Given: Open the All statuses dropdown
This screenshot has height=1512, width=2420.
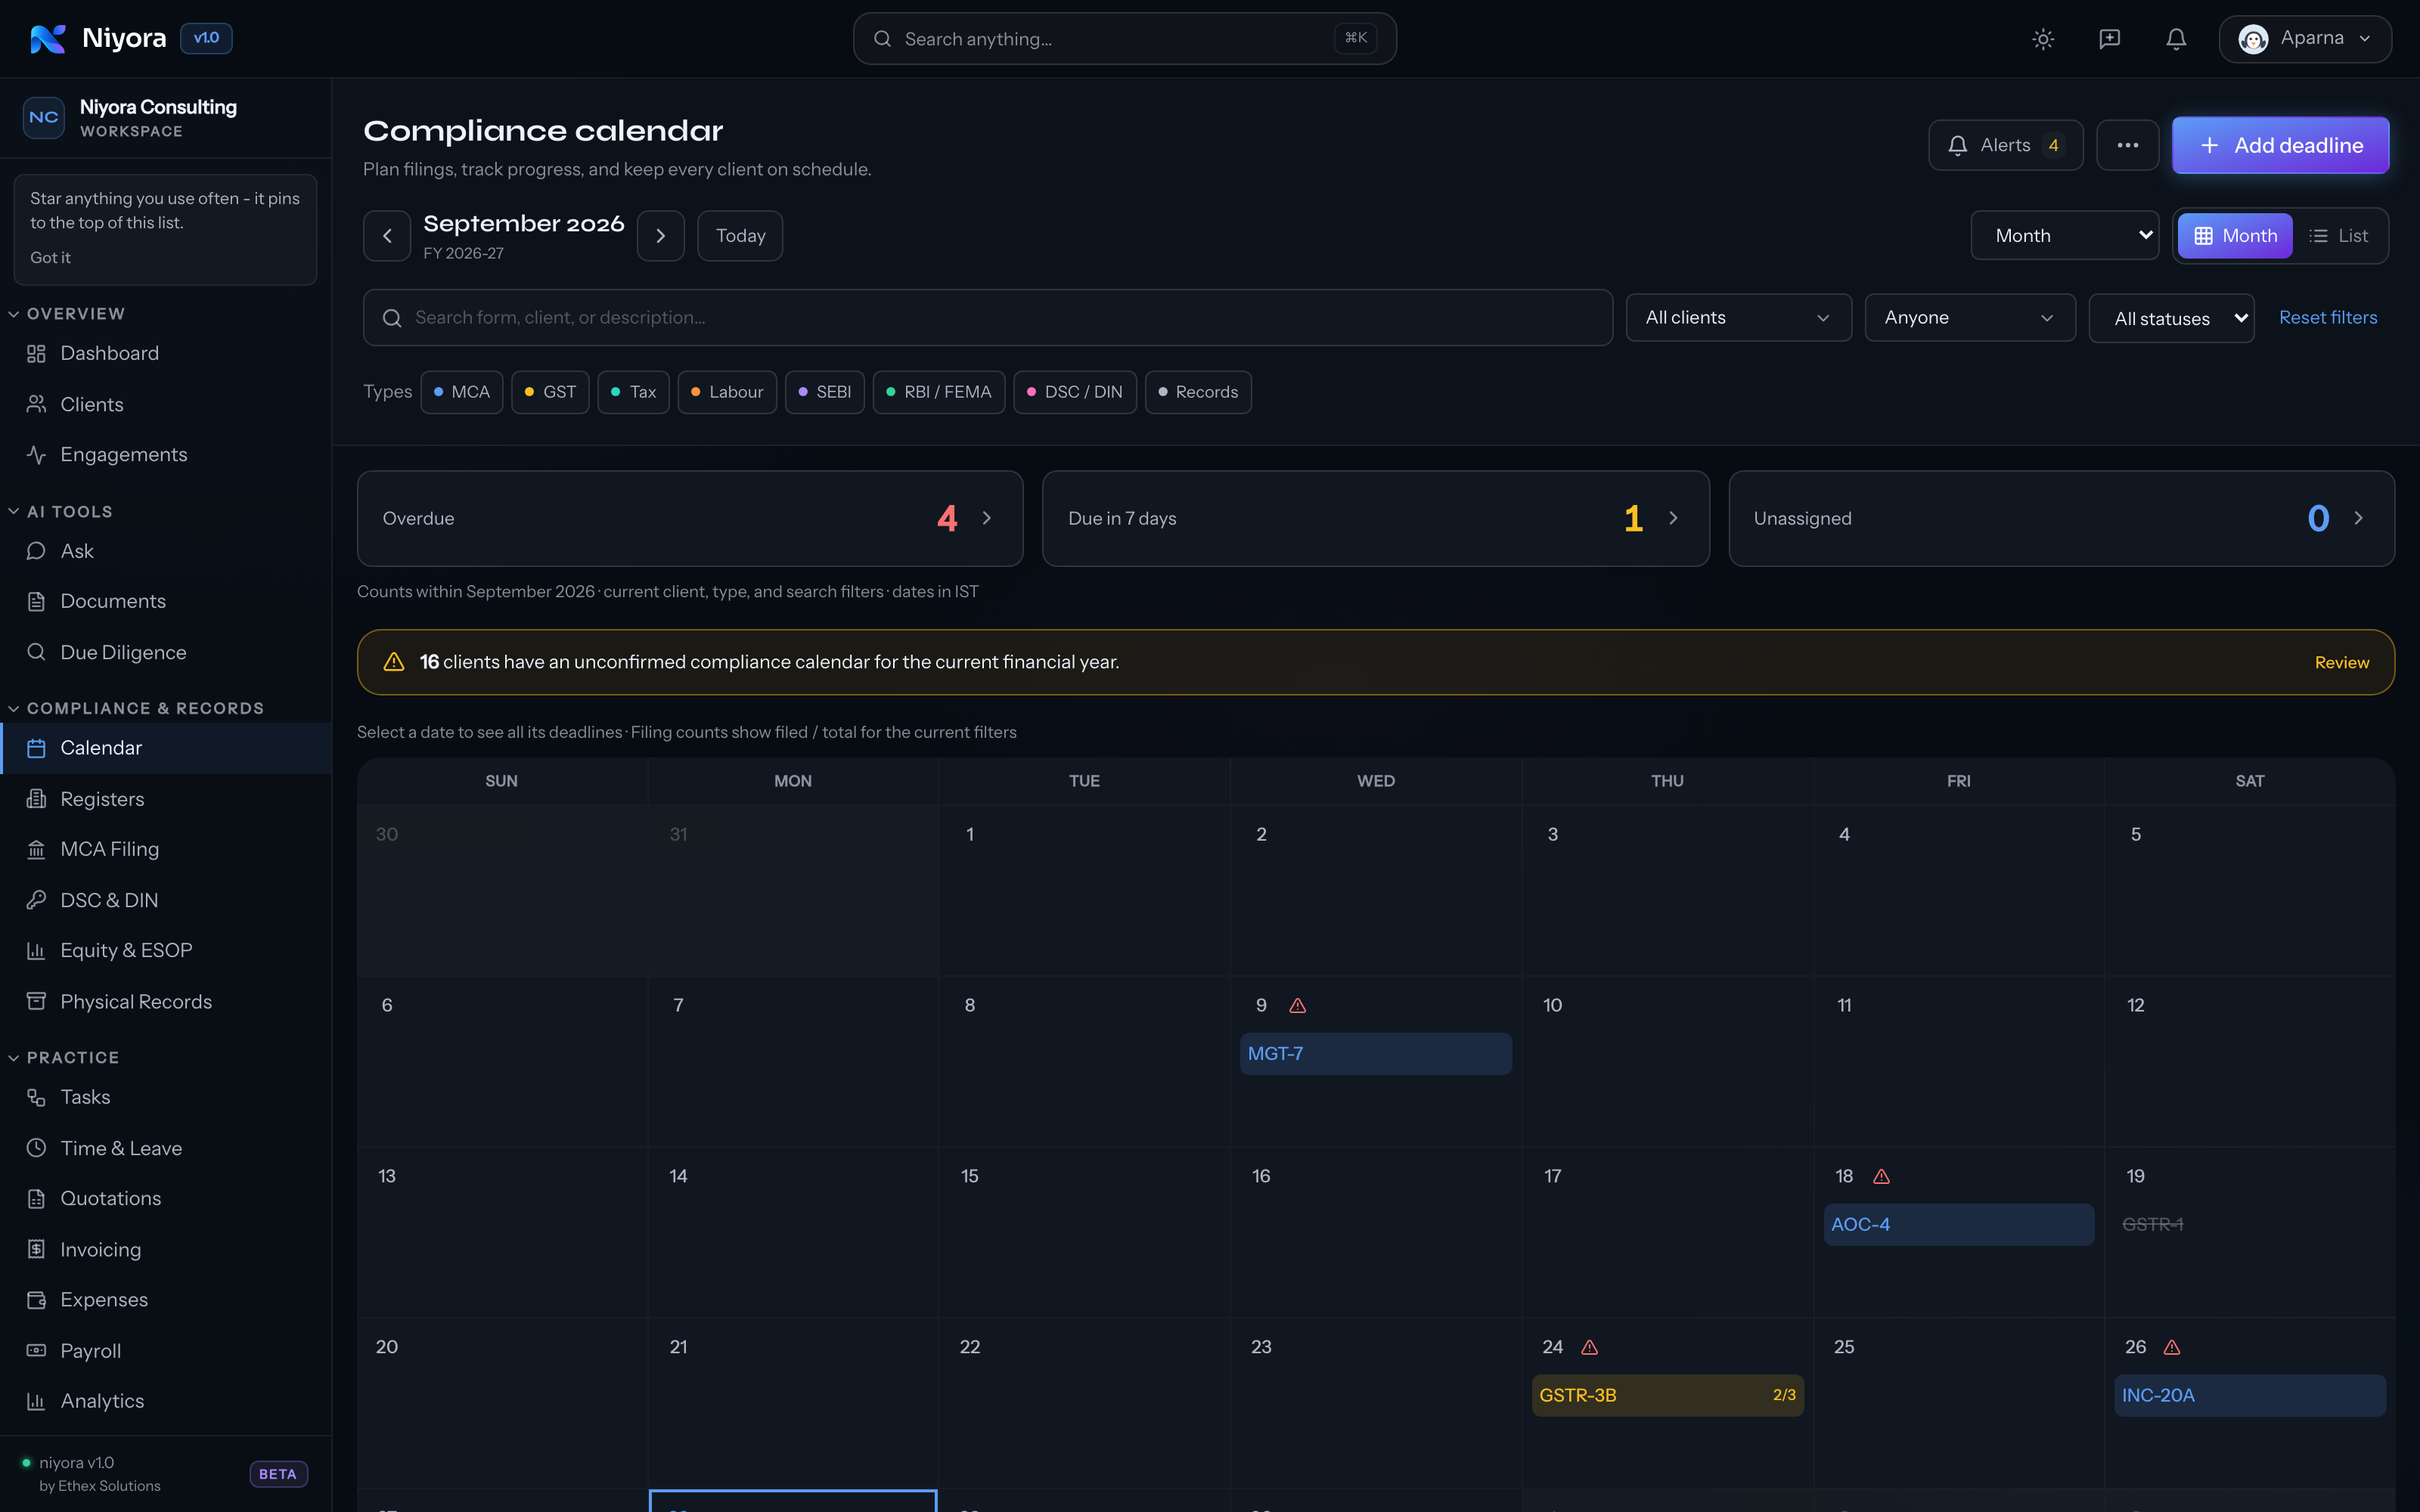Looking at the screenshot, I should click(x=2171, y=318).
